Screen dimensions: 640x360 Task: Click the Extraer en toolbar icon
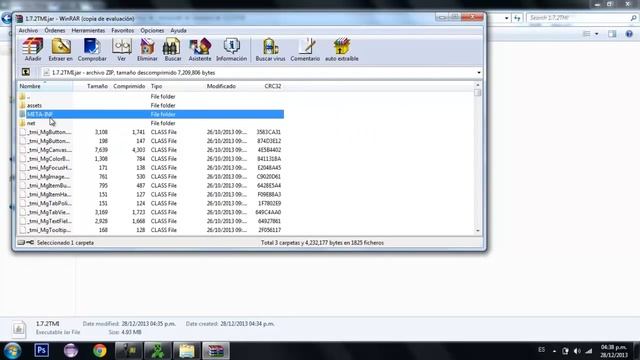click(60, 49)
